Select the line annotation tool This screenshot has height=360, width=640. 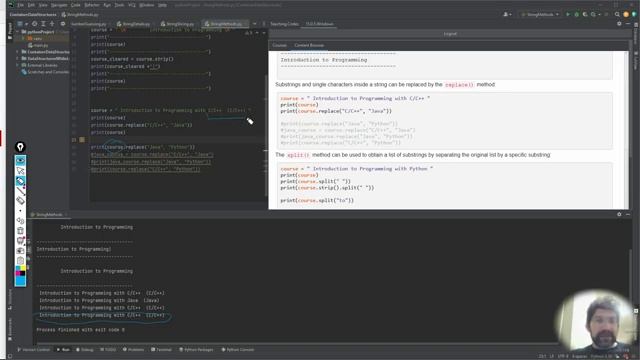point(20,191)
